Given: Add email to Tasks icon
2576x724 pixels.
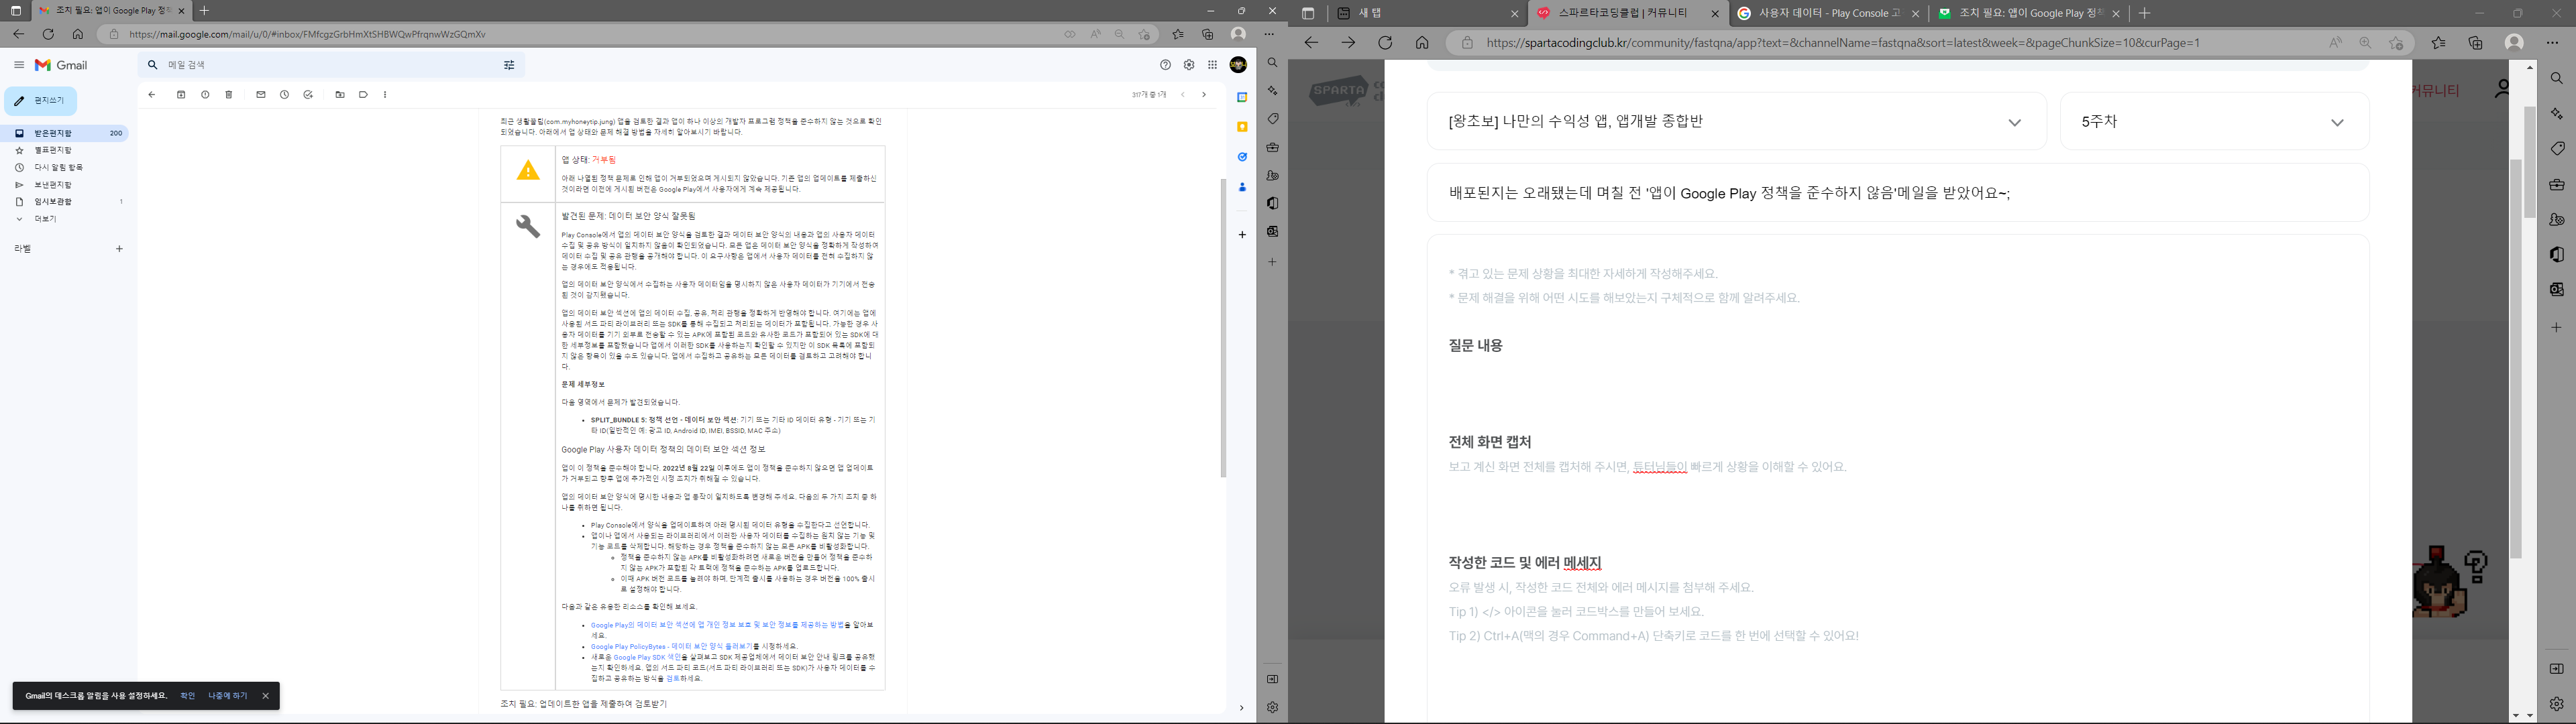Looking at the screenshot, I should [308, 95].
